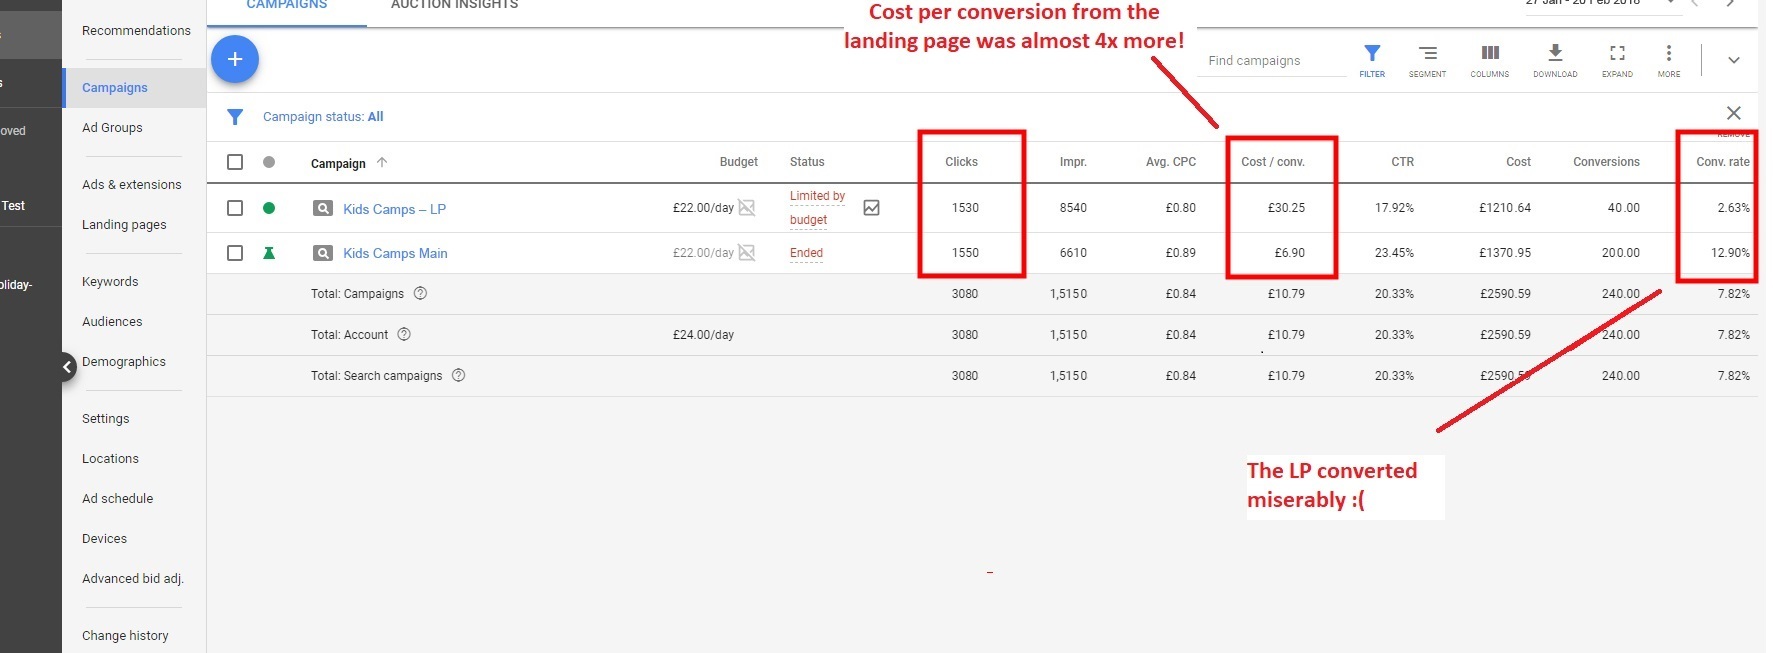Screen dimensions: 1773x653
Task: Expand the table to full screen
Action: (1617, 59)
